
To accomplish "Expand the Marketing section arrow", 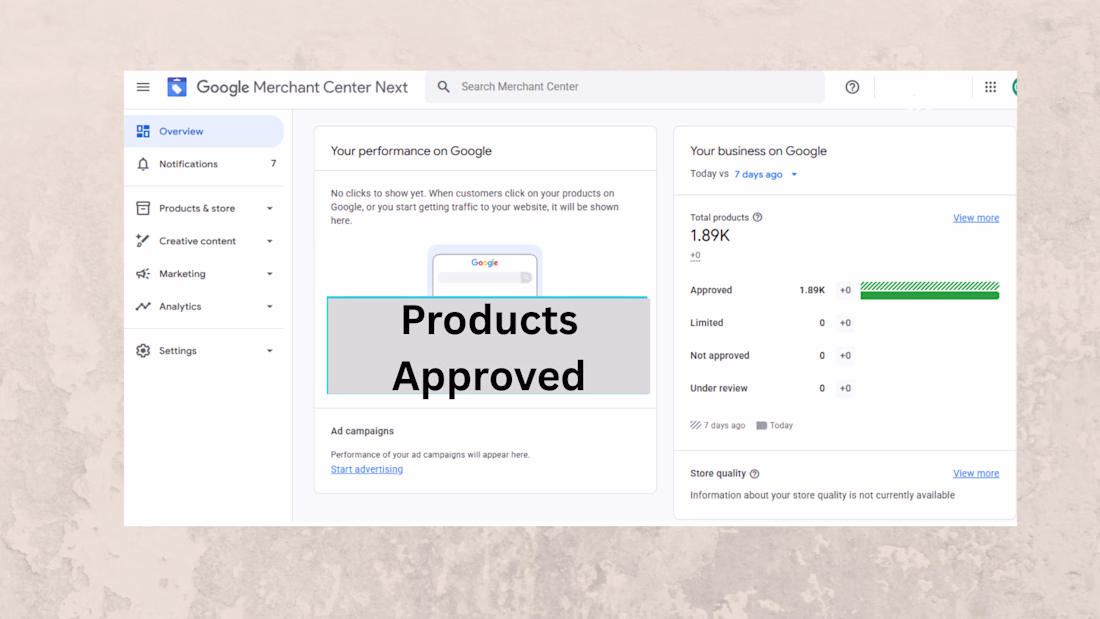I will [269, 274].
